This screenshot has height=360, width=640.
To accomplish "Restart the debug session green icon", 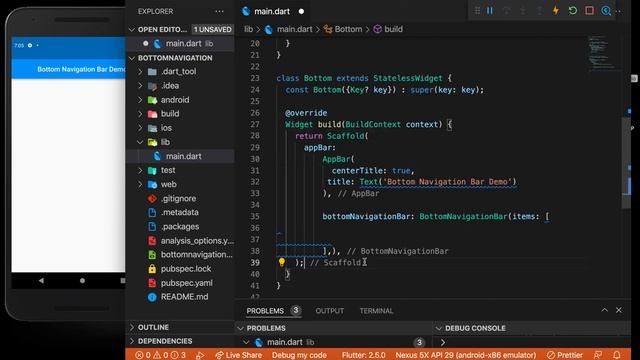I will [x=573, y=11].
